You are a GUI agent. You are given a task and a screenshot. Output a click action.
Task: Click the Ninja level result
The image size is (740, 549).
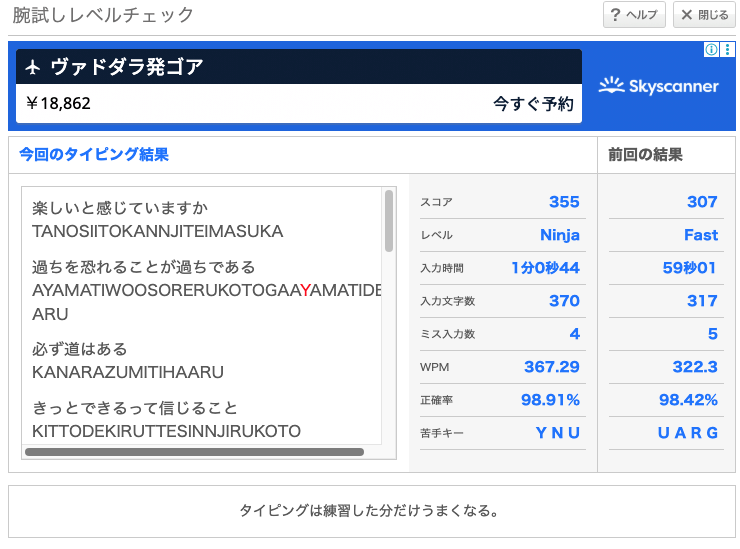pos(559,235)
